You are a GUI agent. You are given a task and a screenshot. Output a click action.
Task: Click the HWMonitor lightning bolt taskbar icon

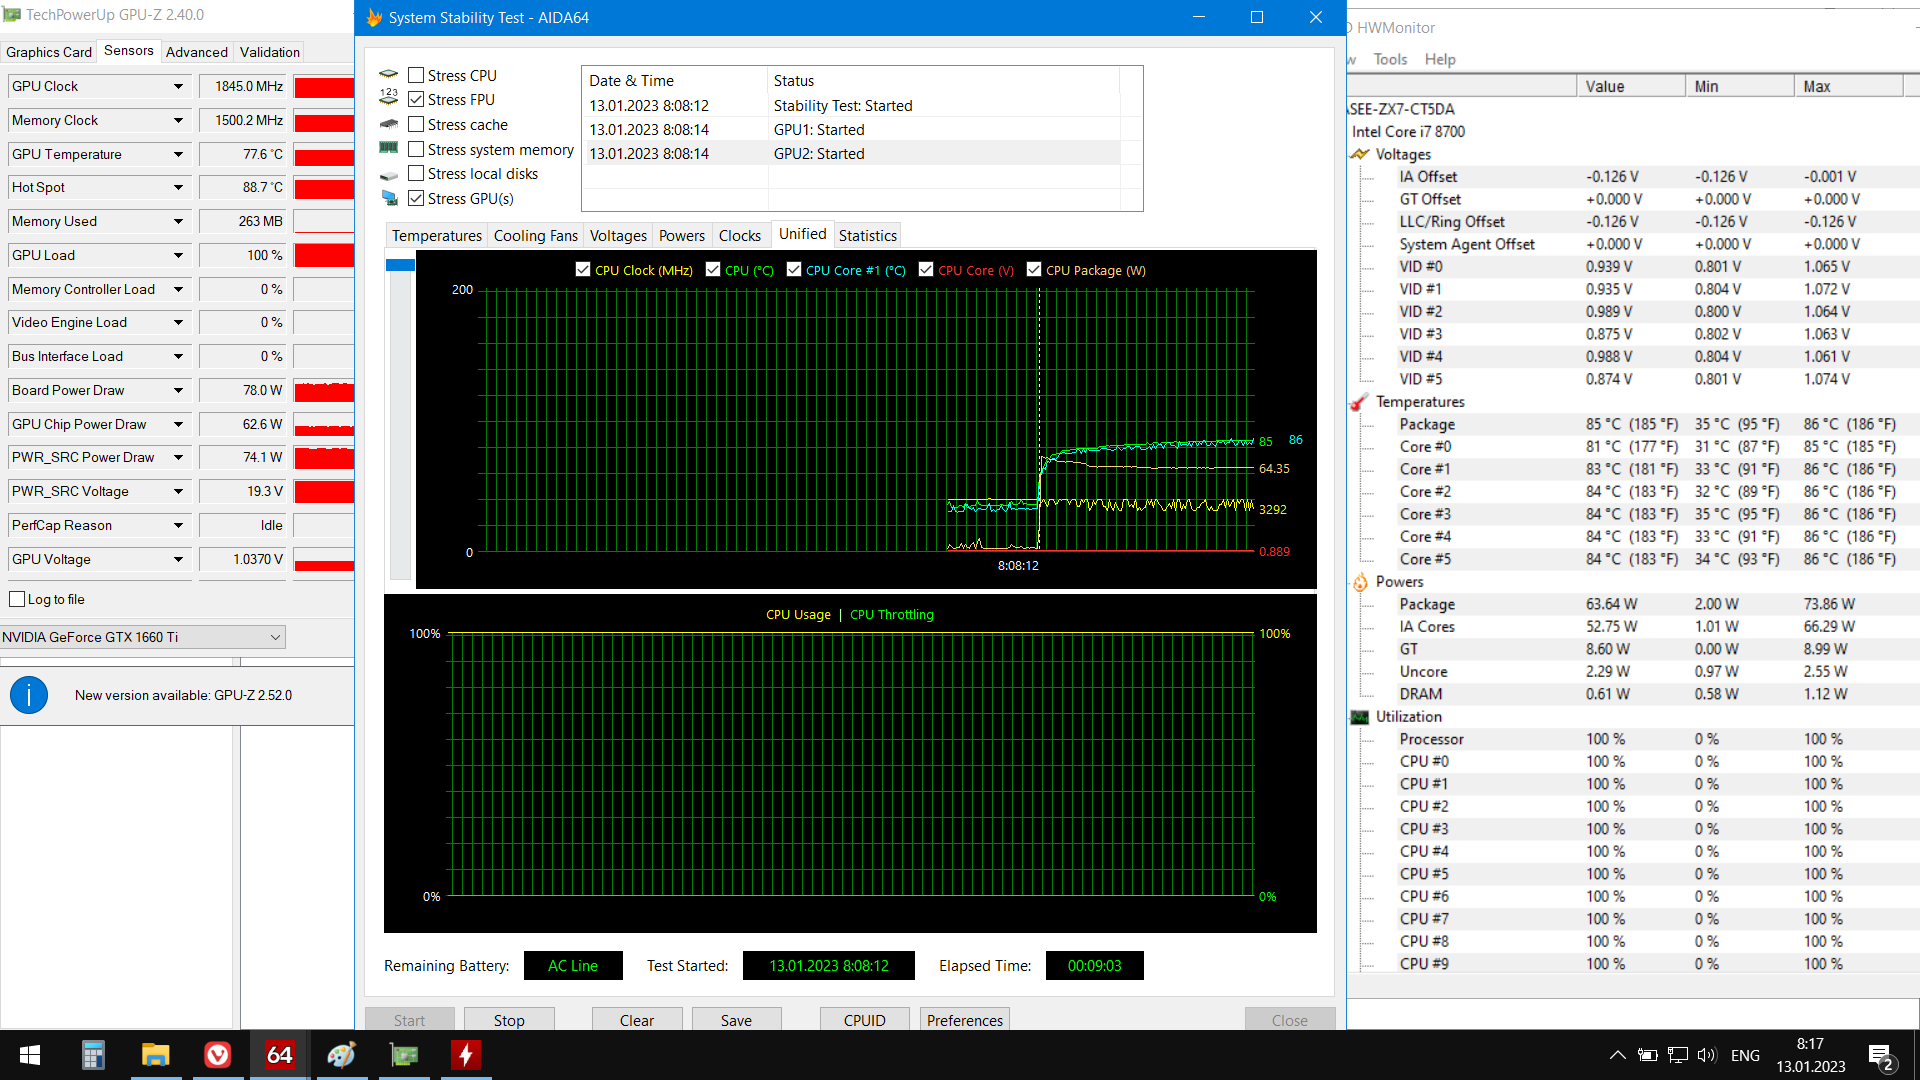tap(466, 1055)
